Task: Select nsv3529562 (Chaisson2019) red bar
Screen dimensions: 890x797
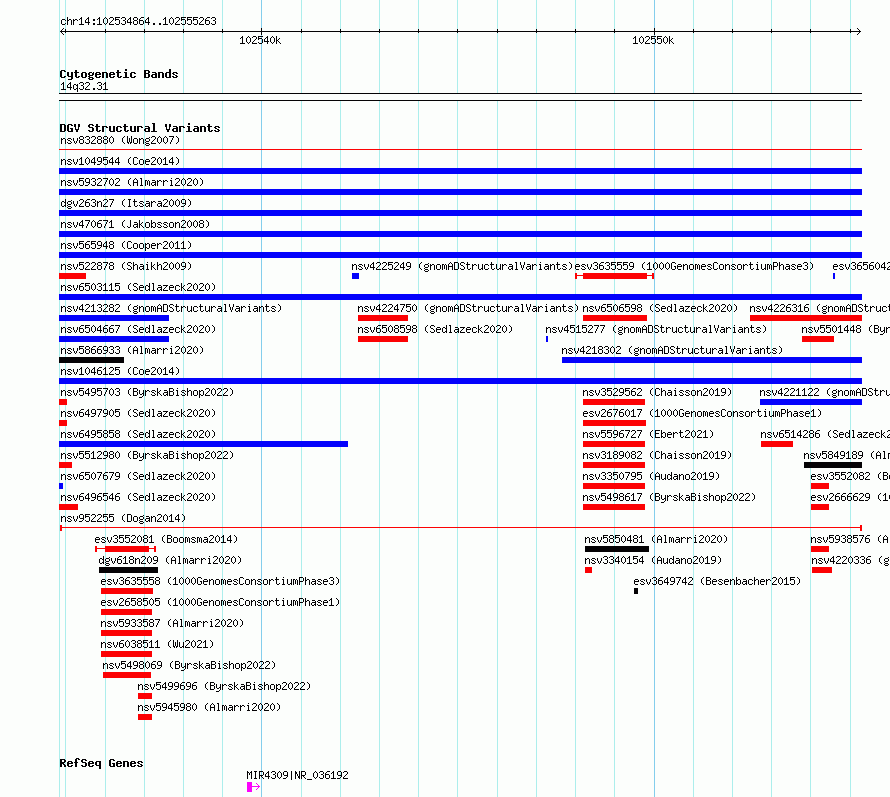Action: tap(614, 402)
